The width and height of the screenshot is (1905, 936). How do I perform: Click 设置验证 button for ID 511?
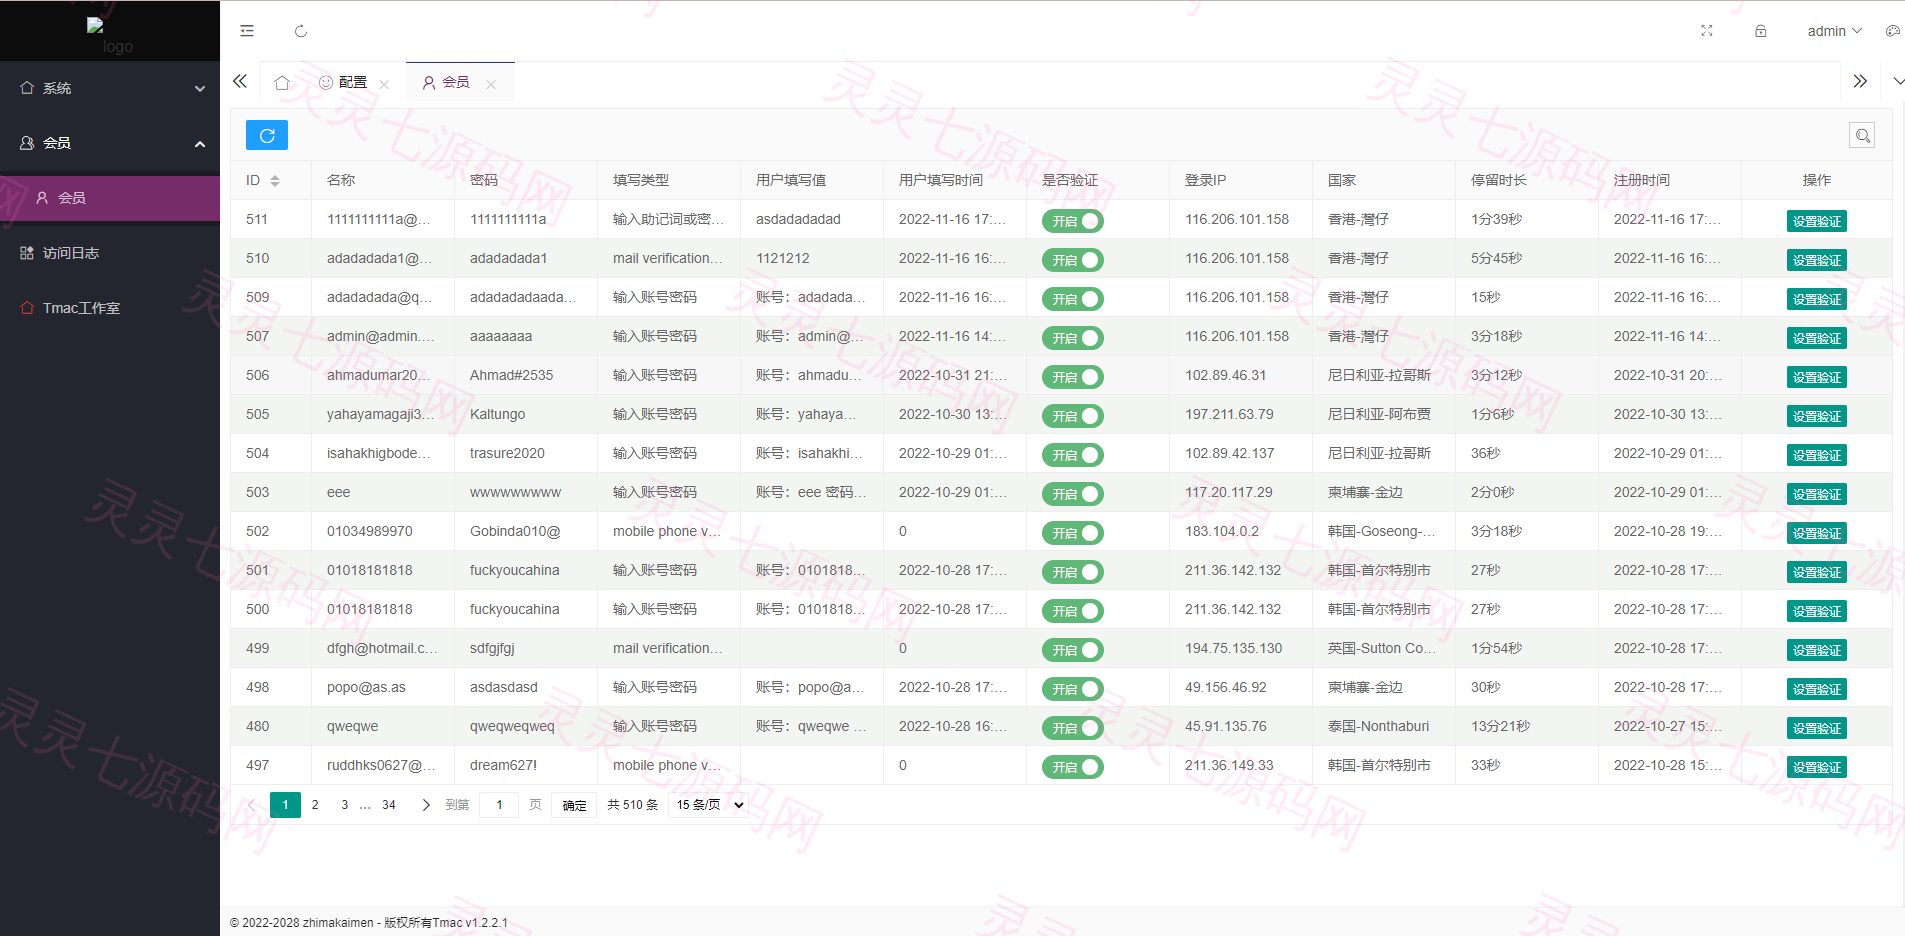tap(1816, 221)
